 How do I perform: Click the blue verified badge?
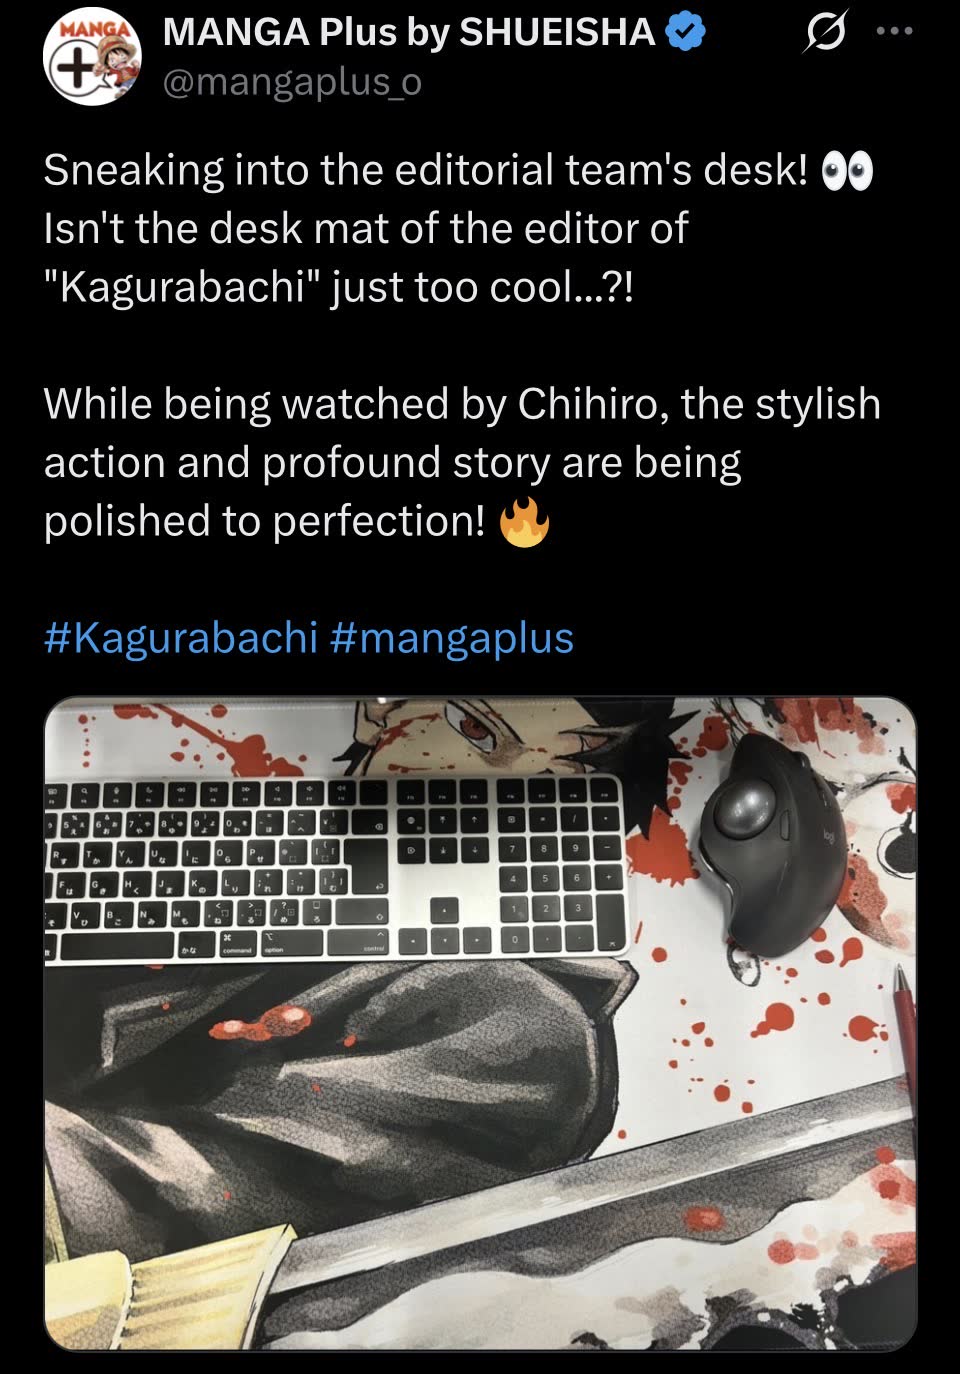pos(686,33)
